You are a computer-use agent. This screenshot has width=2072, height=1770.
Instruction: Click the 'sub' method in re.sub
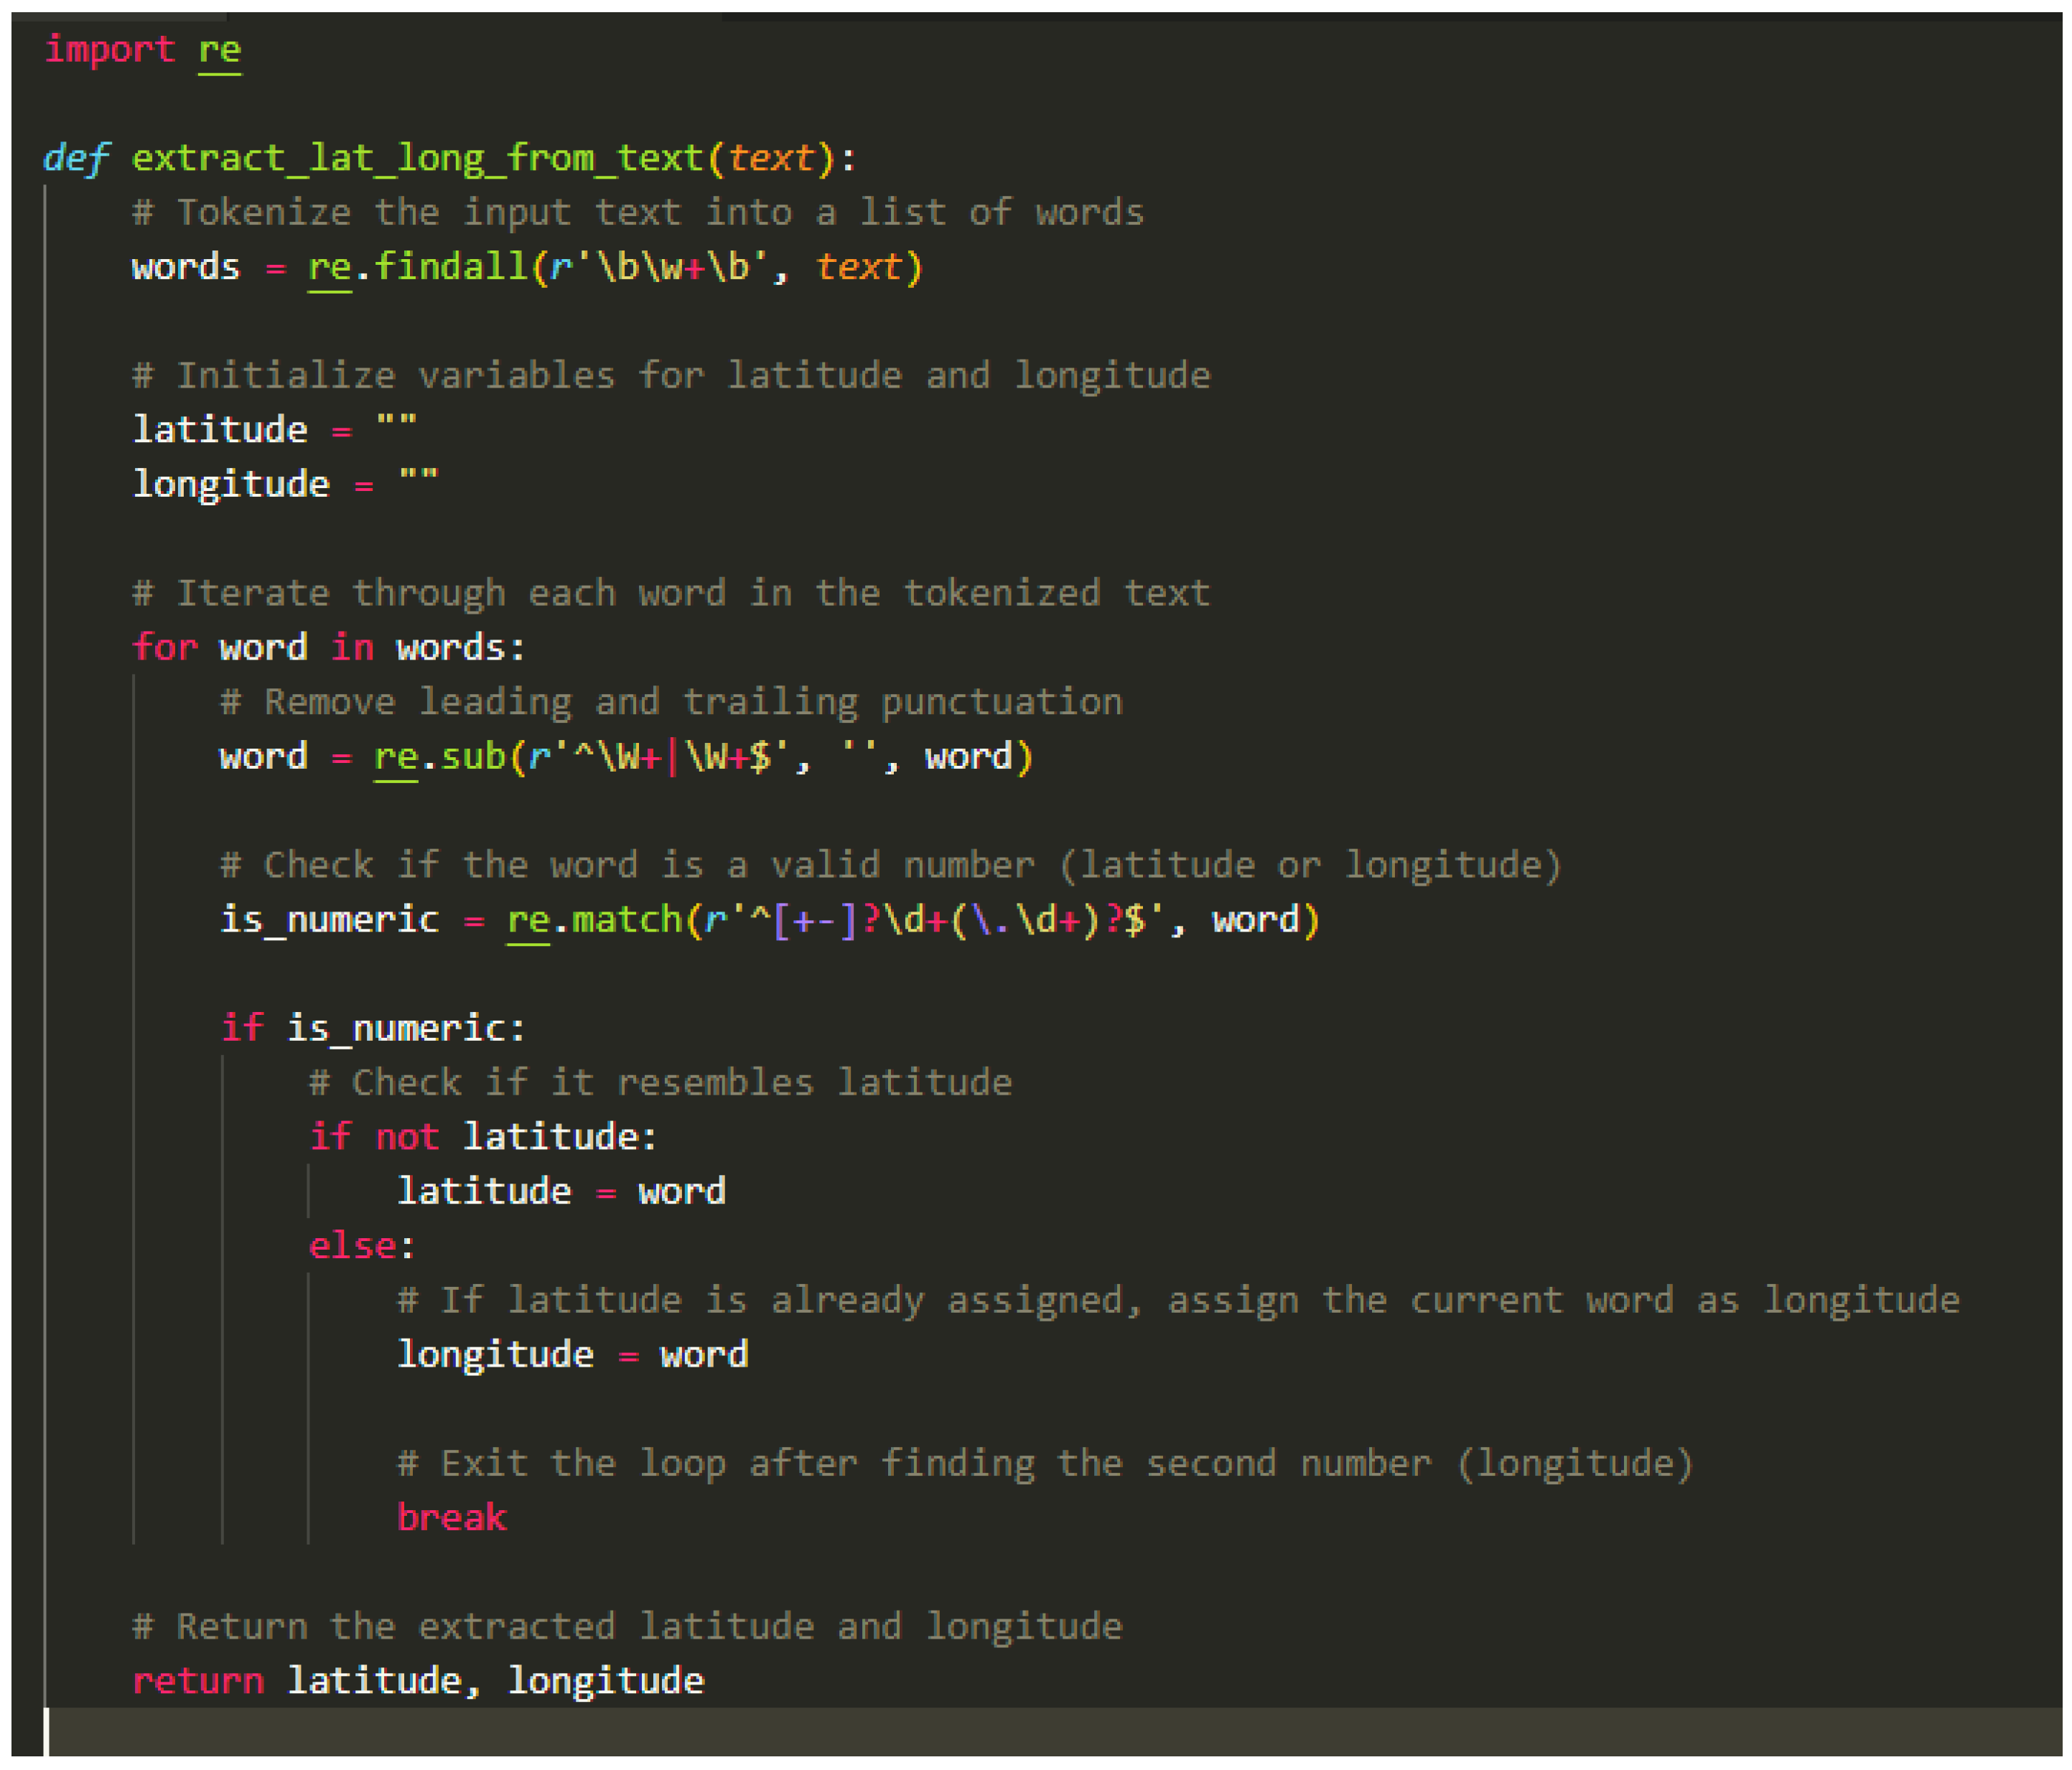click(x=472, y=756)
